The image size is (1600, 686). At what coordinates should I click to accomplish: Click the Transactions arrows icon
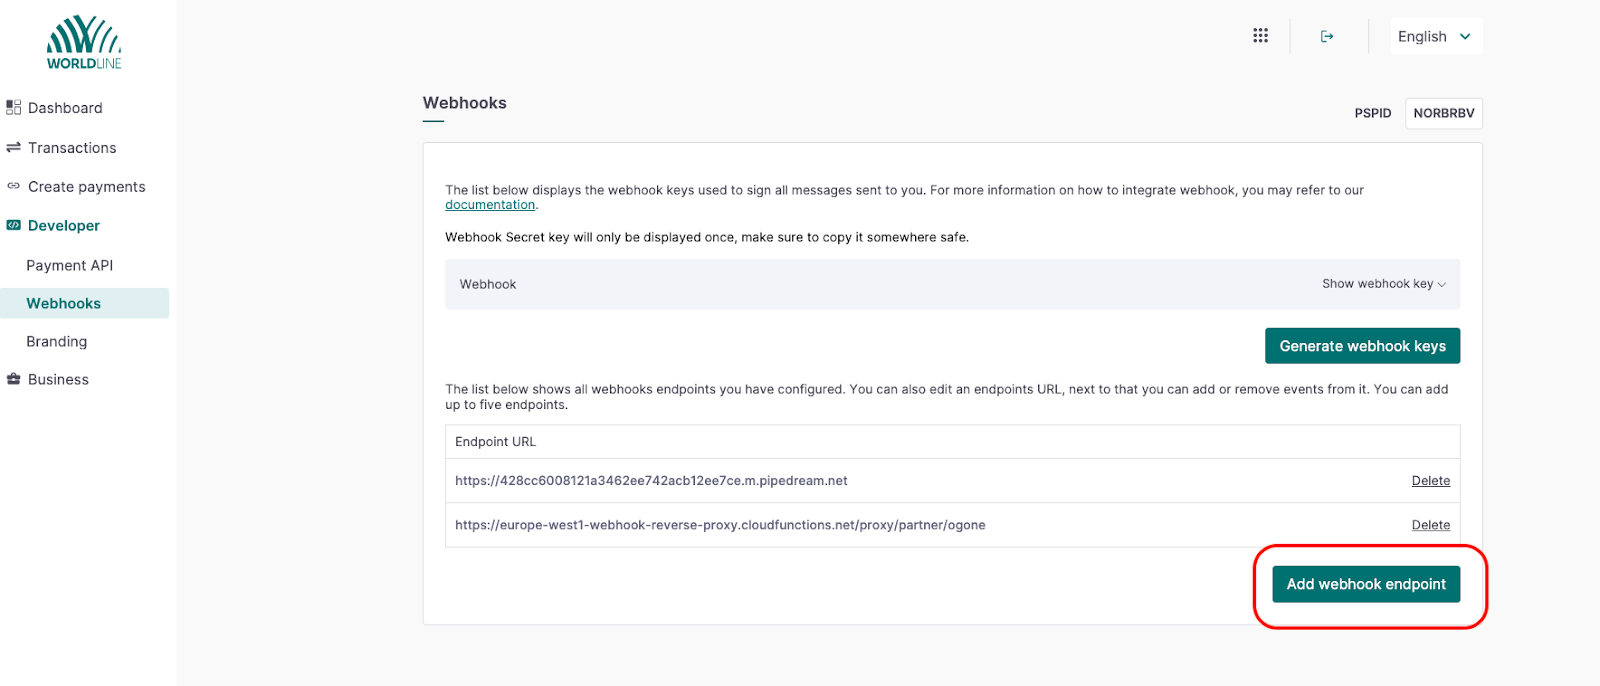coord(14,148)
